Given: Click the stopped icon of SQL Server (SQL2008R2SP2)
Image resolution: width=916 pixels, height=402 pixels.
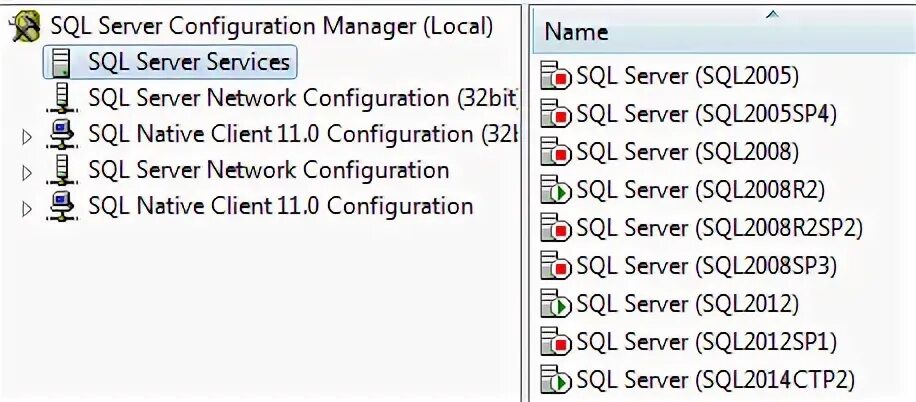Looking at the screenshot, I should pyautogui.click(x=555, y=228).
